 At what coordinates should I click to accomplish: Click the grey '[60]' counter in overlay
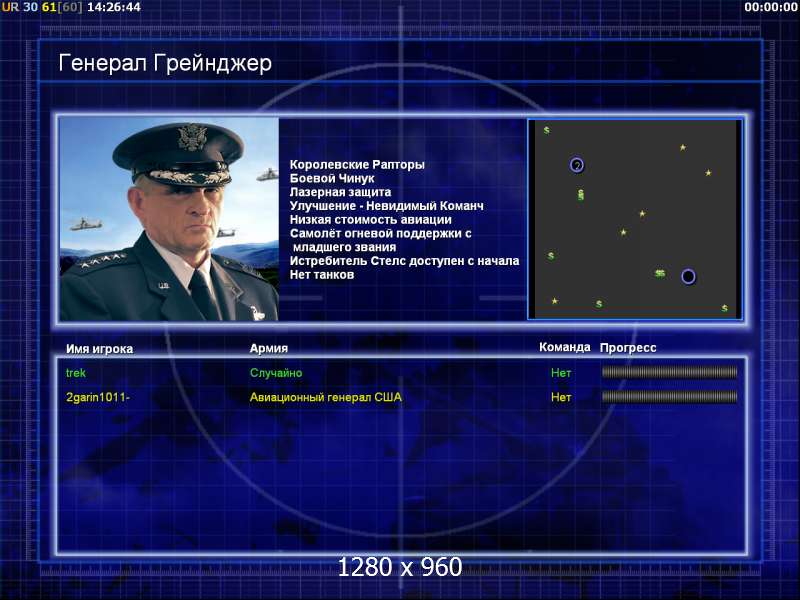click(x=70, y=7)
